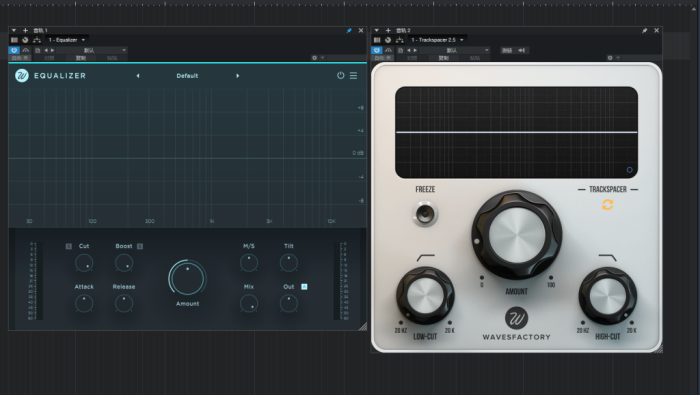Open the '1 - Equalizer' plugin selector dropdown
The image size is (700, 395).
coord(67,40)
